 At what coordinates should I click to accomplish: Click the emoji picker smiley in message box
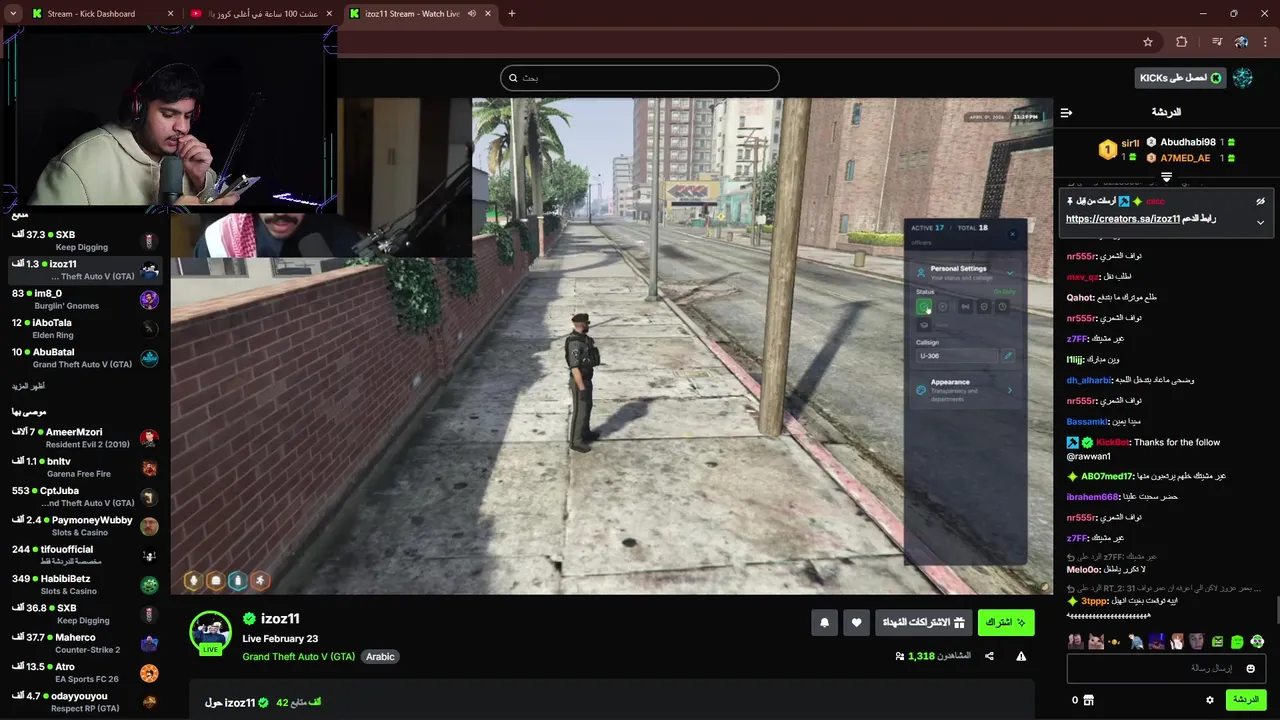(x=1250, y=668)
